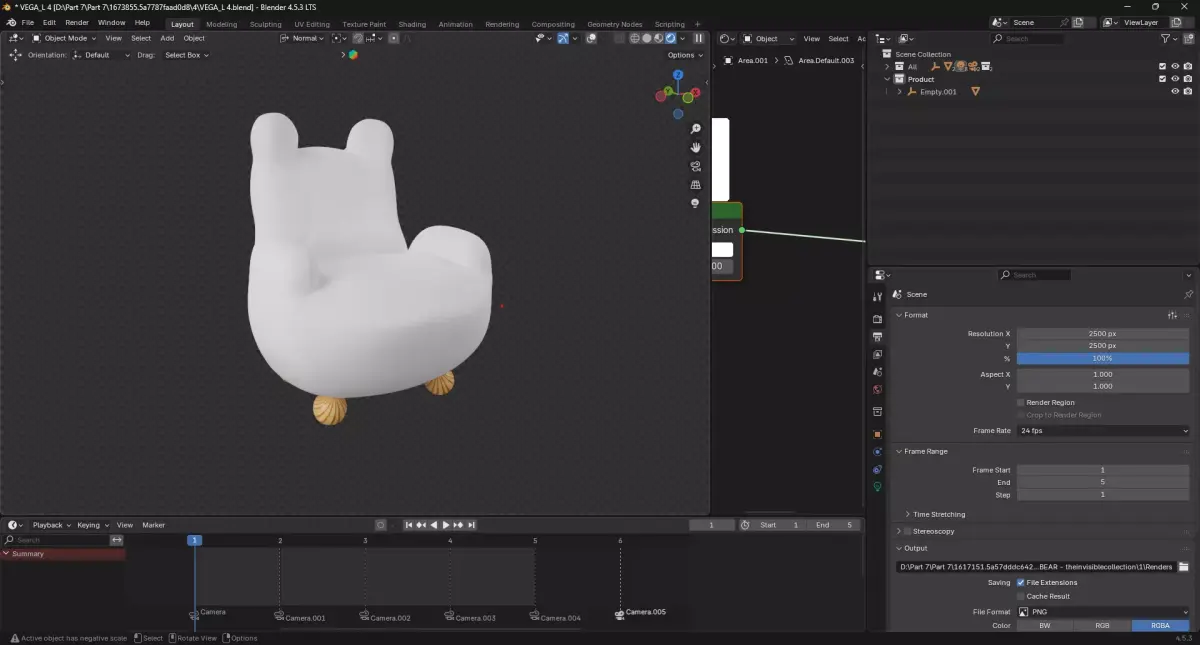Open the Tool properties tab icon
This screenshot has height=645, width=1200.
[877, 297]
